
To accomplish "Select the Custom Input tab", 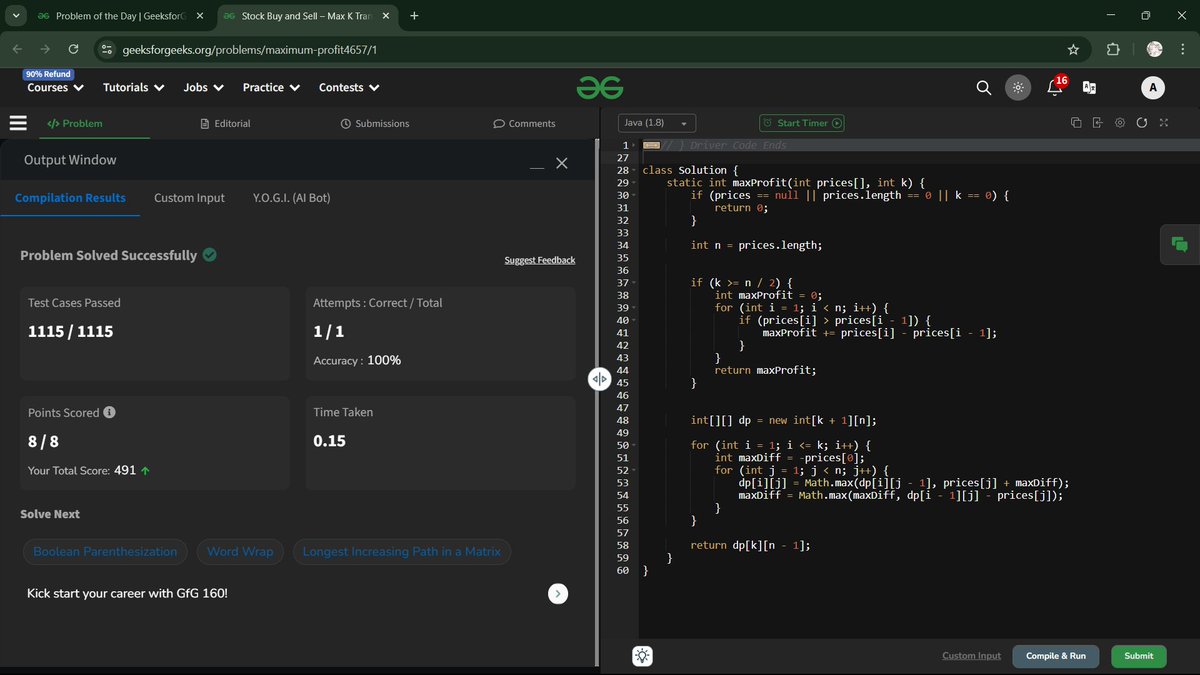I will (189, 198).
